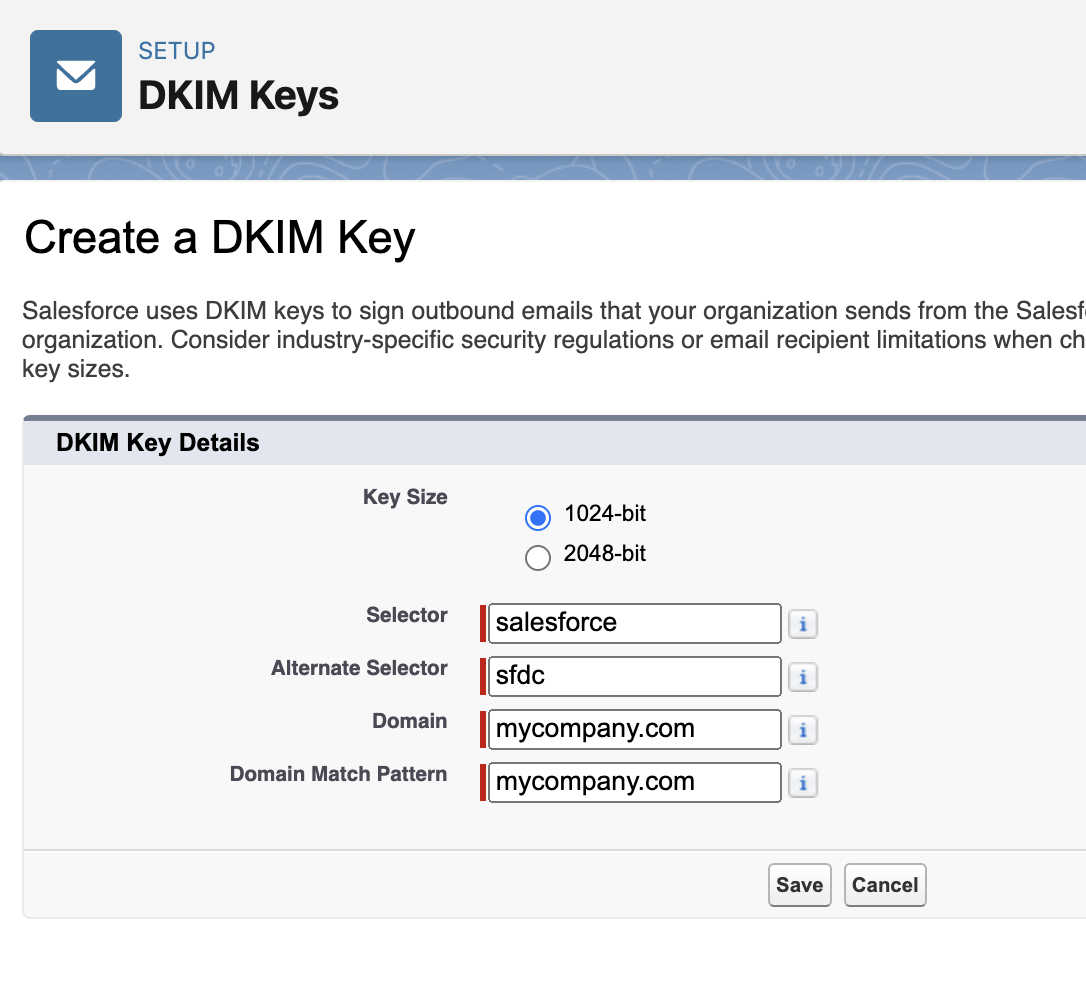Screen dimensions: 1086x1006
Task: Open info tooltip beside the Selector field
Action: coord(802,623)
